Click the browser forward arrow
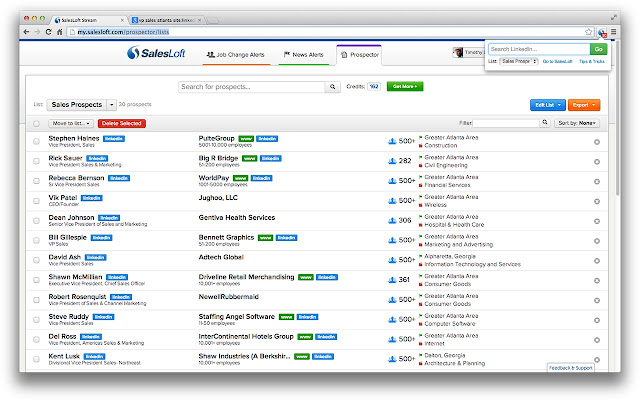Screen dimensions: 640x400 pyautogui.click(x=37, y=32)
